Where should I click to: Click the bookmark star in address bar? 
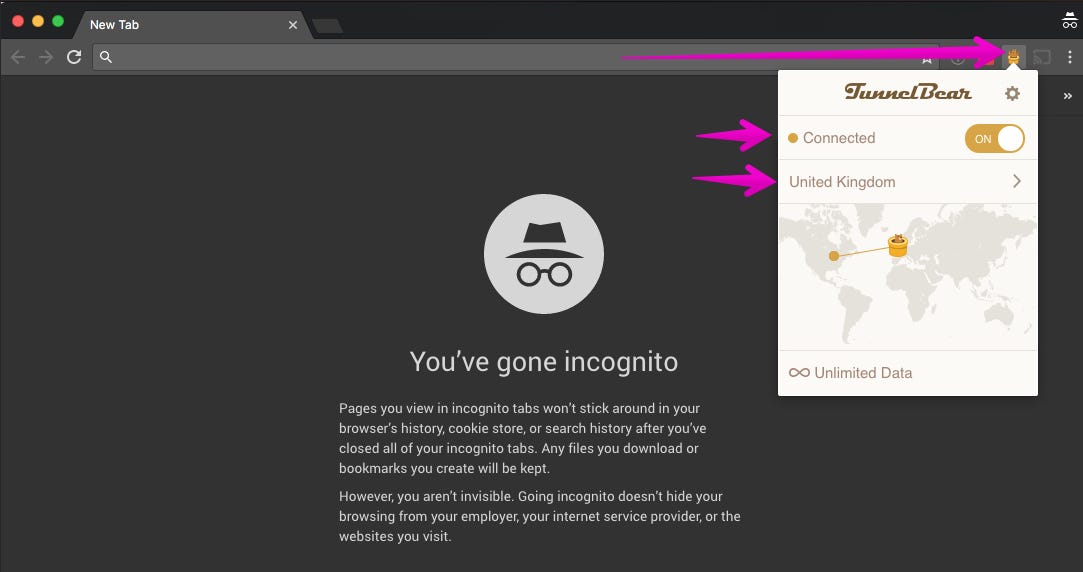926,59
